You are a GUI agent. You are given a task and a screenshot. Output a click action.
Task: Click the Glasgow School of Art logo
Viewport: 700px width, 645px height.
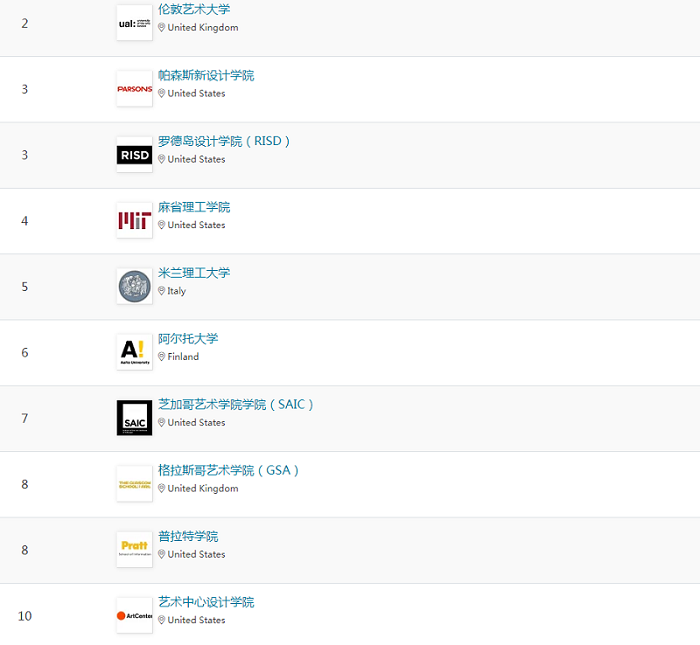[x=134, y=484]
